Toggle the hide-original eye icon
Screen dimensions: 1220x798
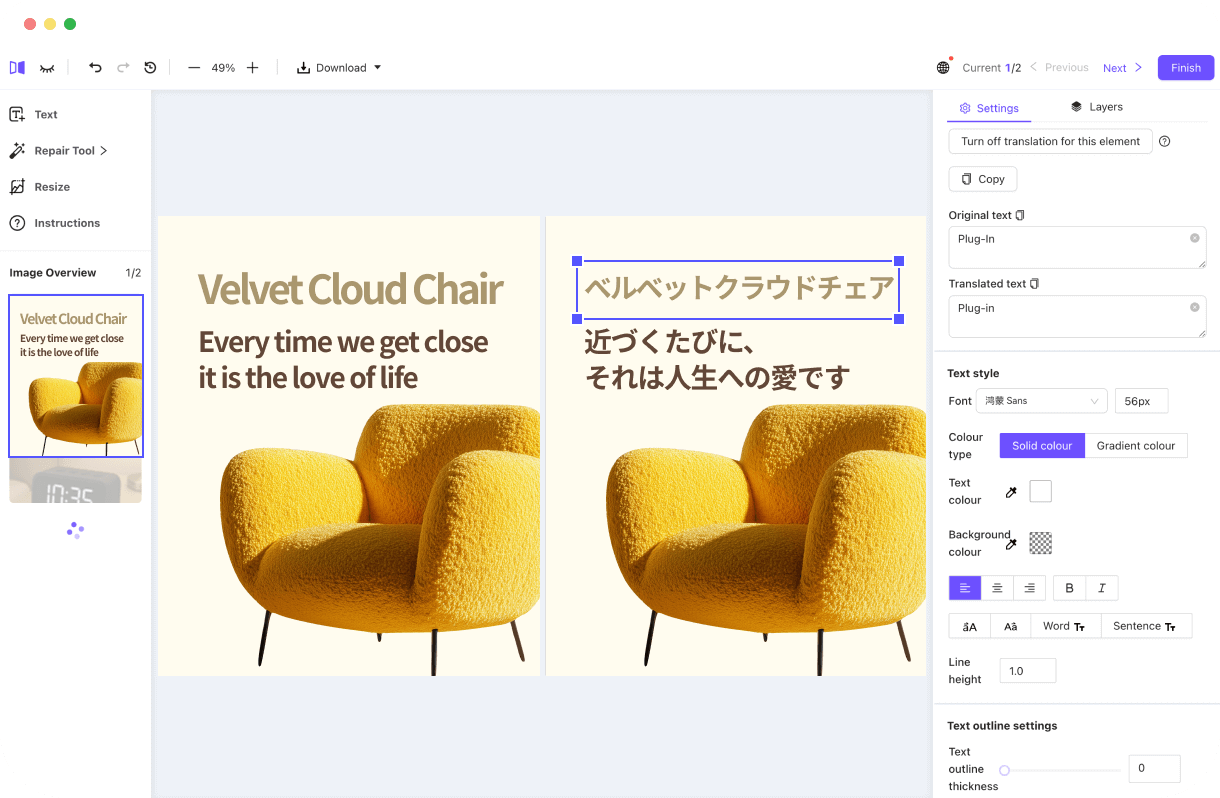[x=47, y=68]
